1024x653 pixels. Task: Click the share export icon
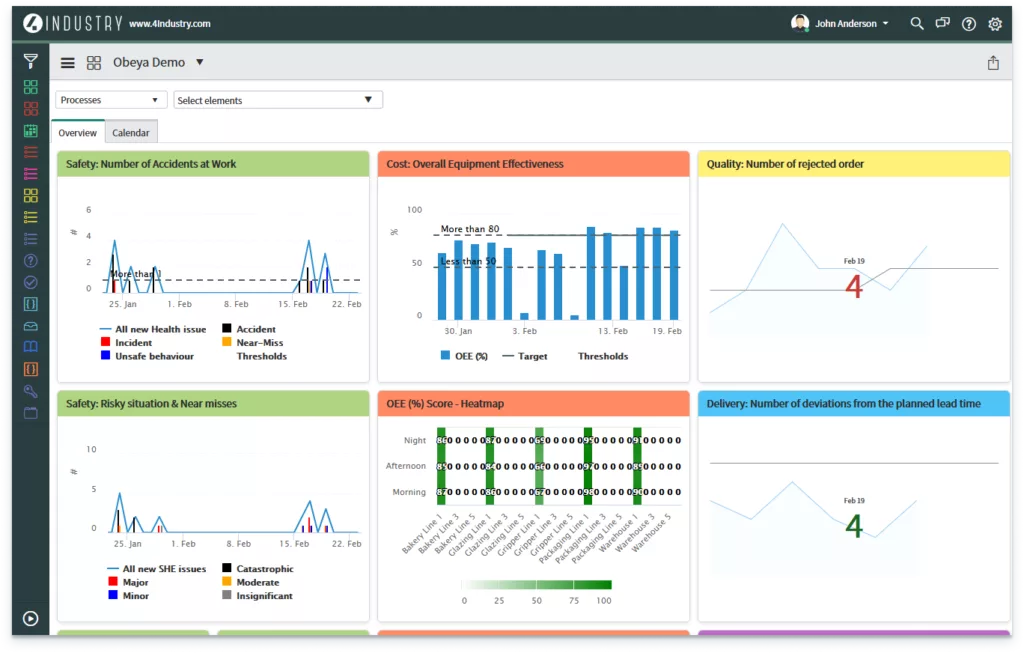pyautogui.click(x=993, y=63)
